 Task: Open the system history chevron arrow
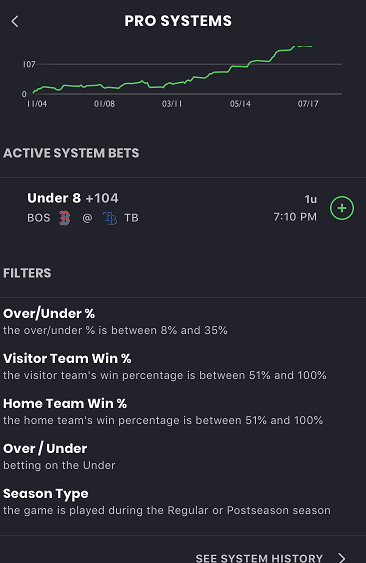click(342, 558)
